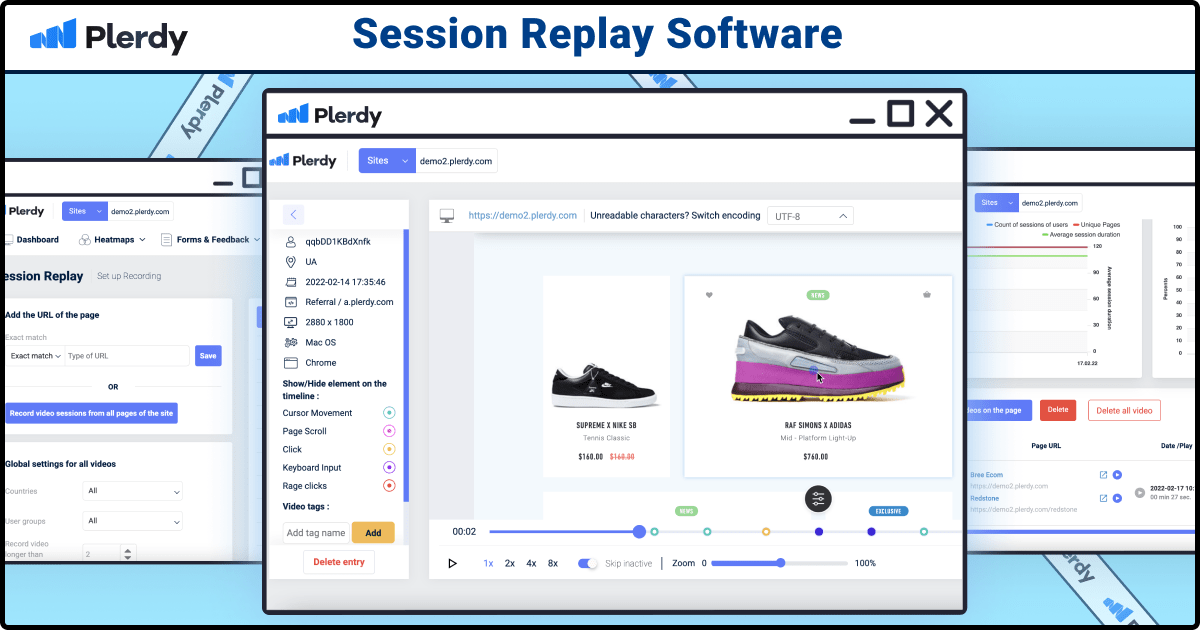Hide Cursor Movement events on the timeline
The height and width of the screenshot is (630, 1200).
coord(390,412)
